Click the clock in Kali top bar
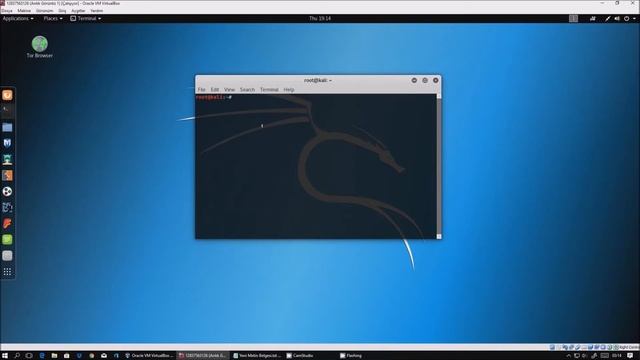Viewport: 640px width, 360px height. pyautogui.click(x=320, y=18)
